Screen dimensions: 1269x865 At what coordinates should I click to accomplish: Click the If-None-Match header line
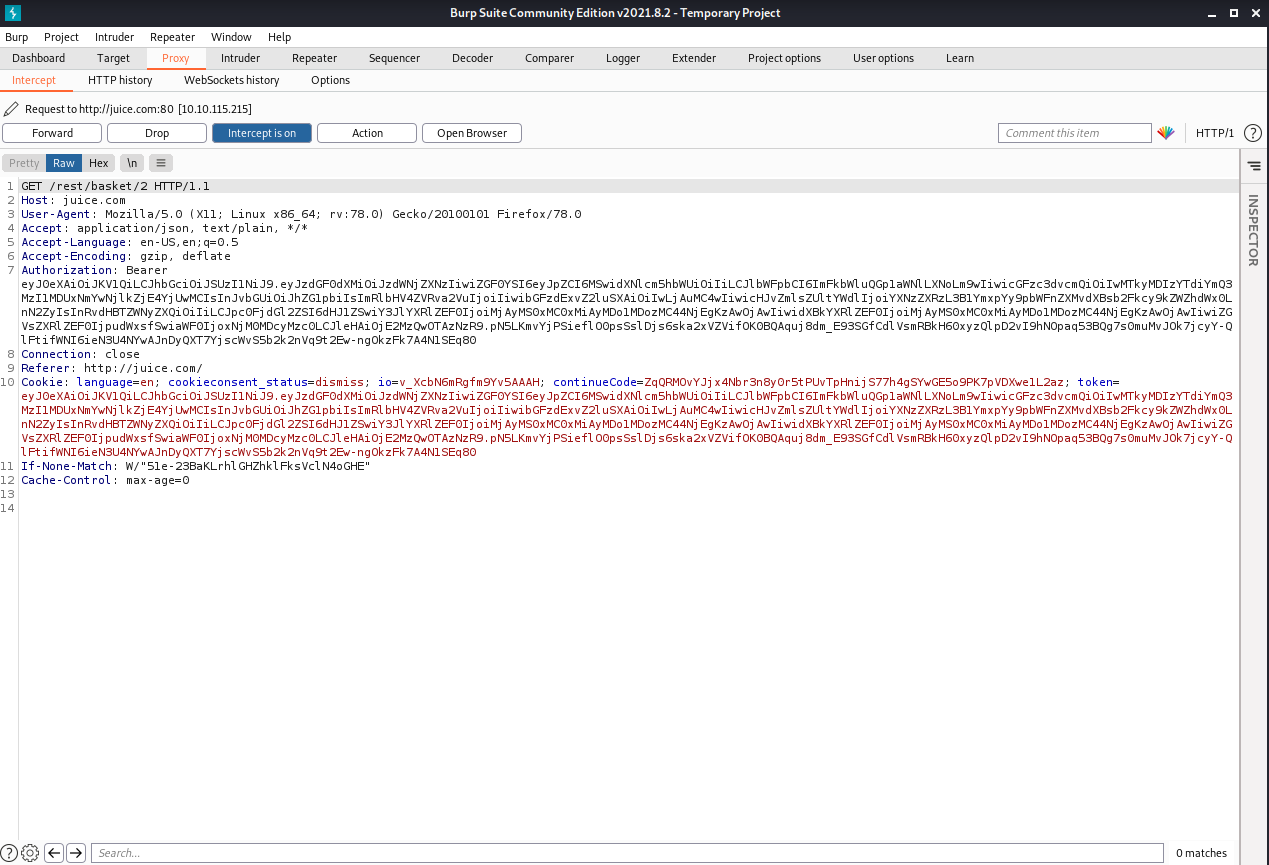[196, 466]
